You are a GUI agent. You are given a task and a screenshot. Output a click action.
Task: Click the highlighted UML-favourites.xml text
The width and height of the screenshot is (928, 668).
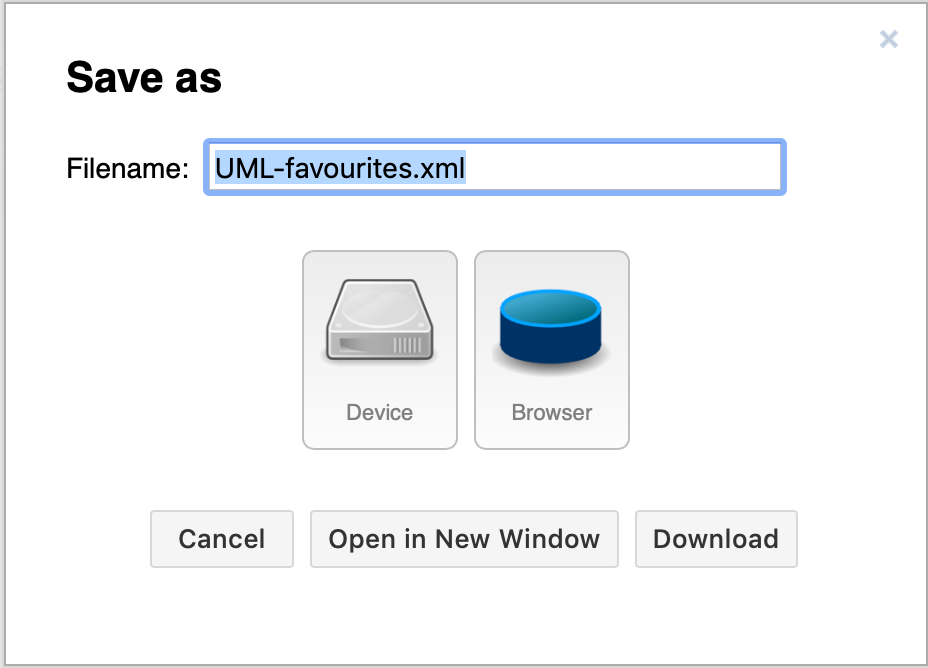(340, 167)
